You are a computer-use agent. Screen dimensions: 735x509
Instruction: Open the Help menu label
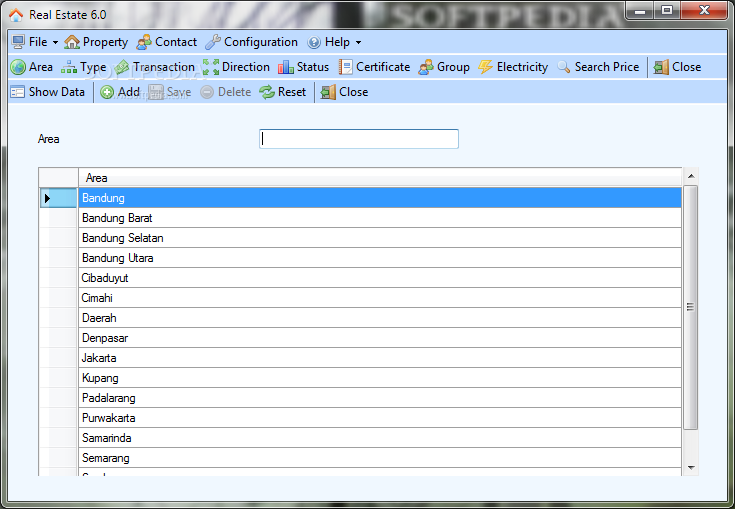pos(337,42)
